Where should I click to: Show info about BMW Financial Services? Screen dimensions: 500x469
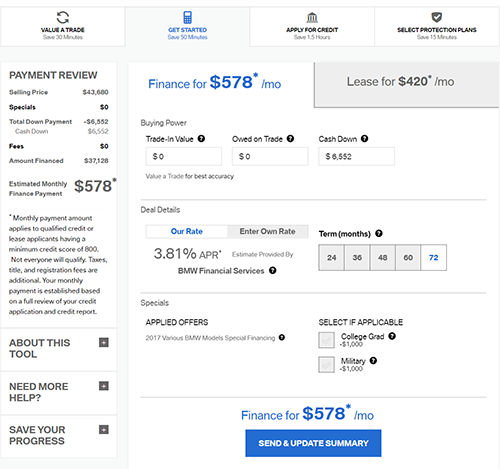click(273, 270)
